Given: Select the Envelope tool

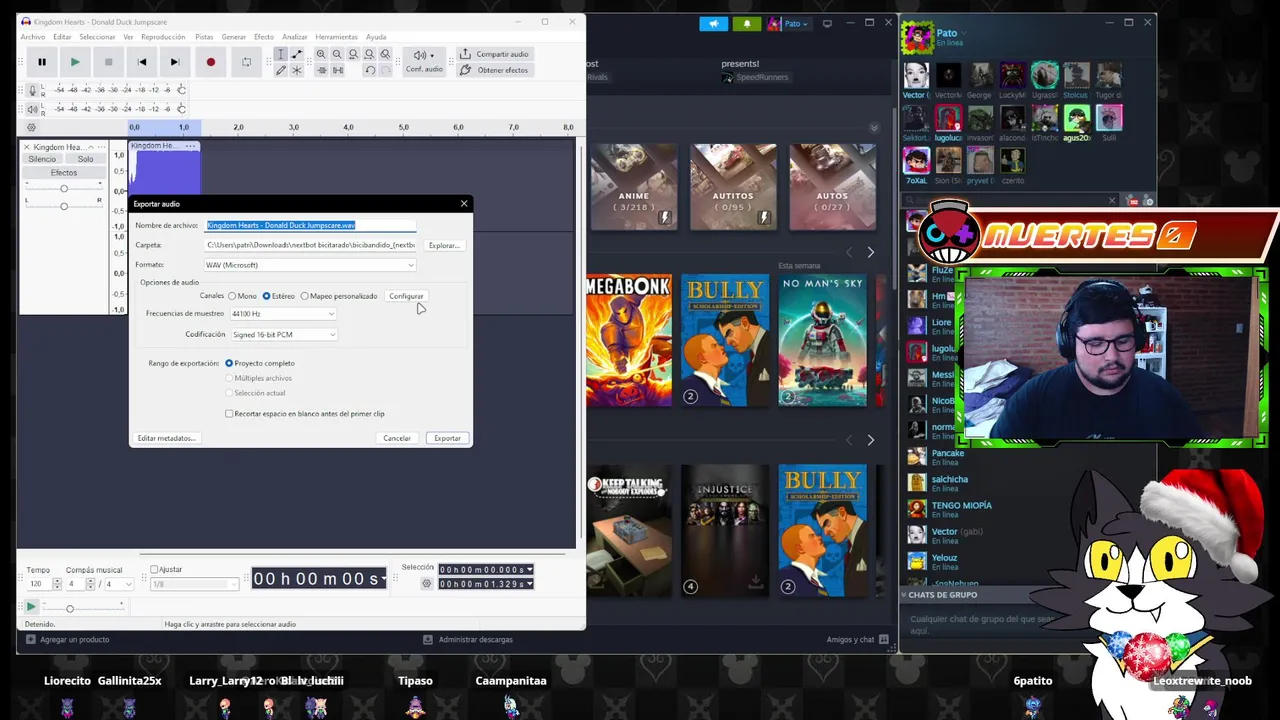Looking at the screenshot, I should point(297,54).
